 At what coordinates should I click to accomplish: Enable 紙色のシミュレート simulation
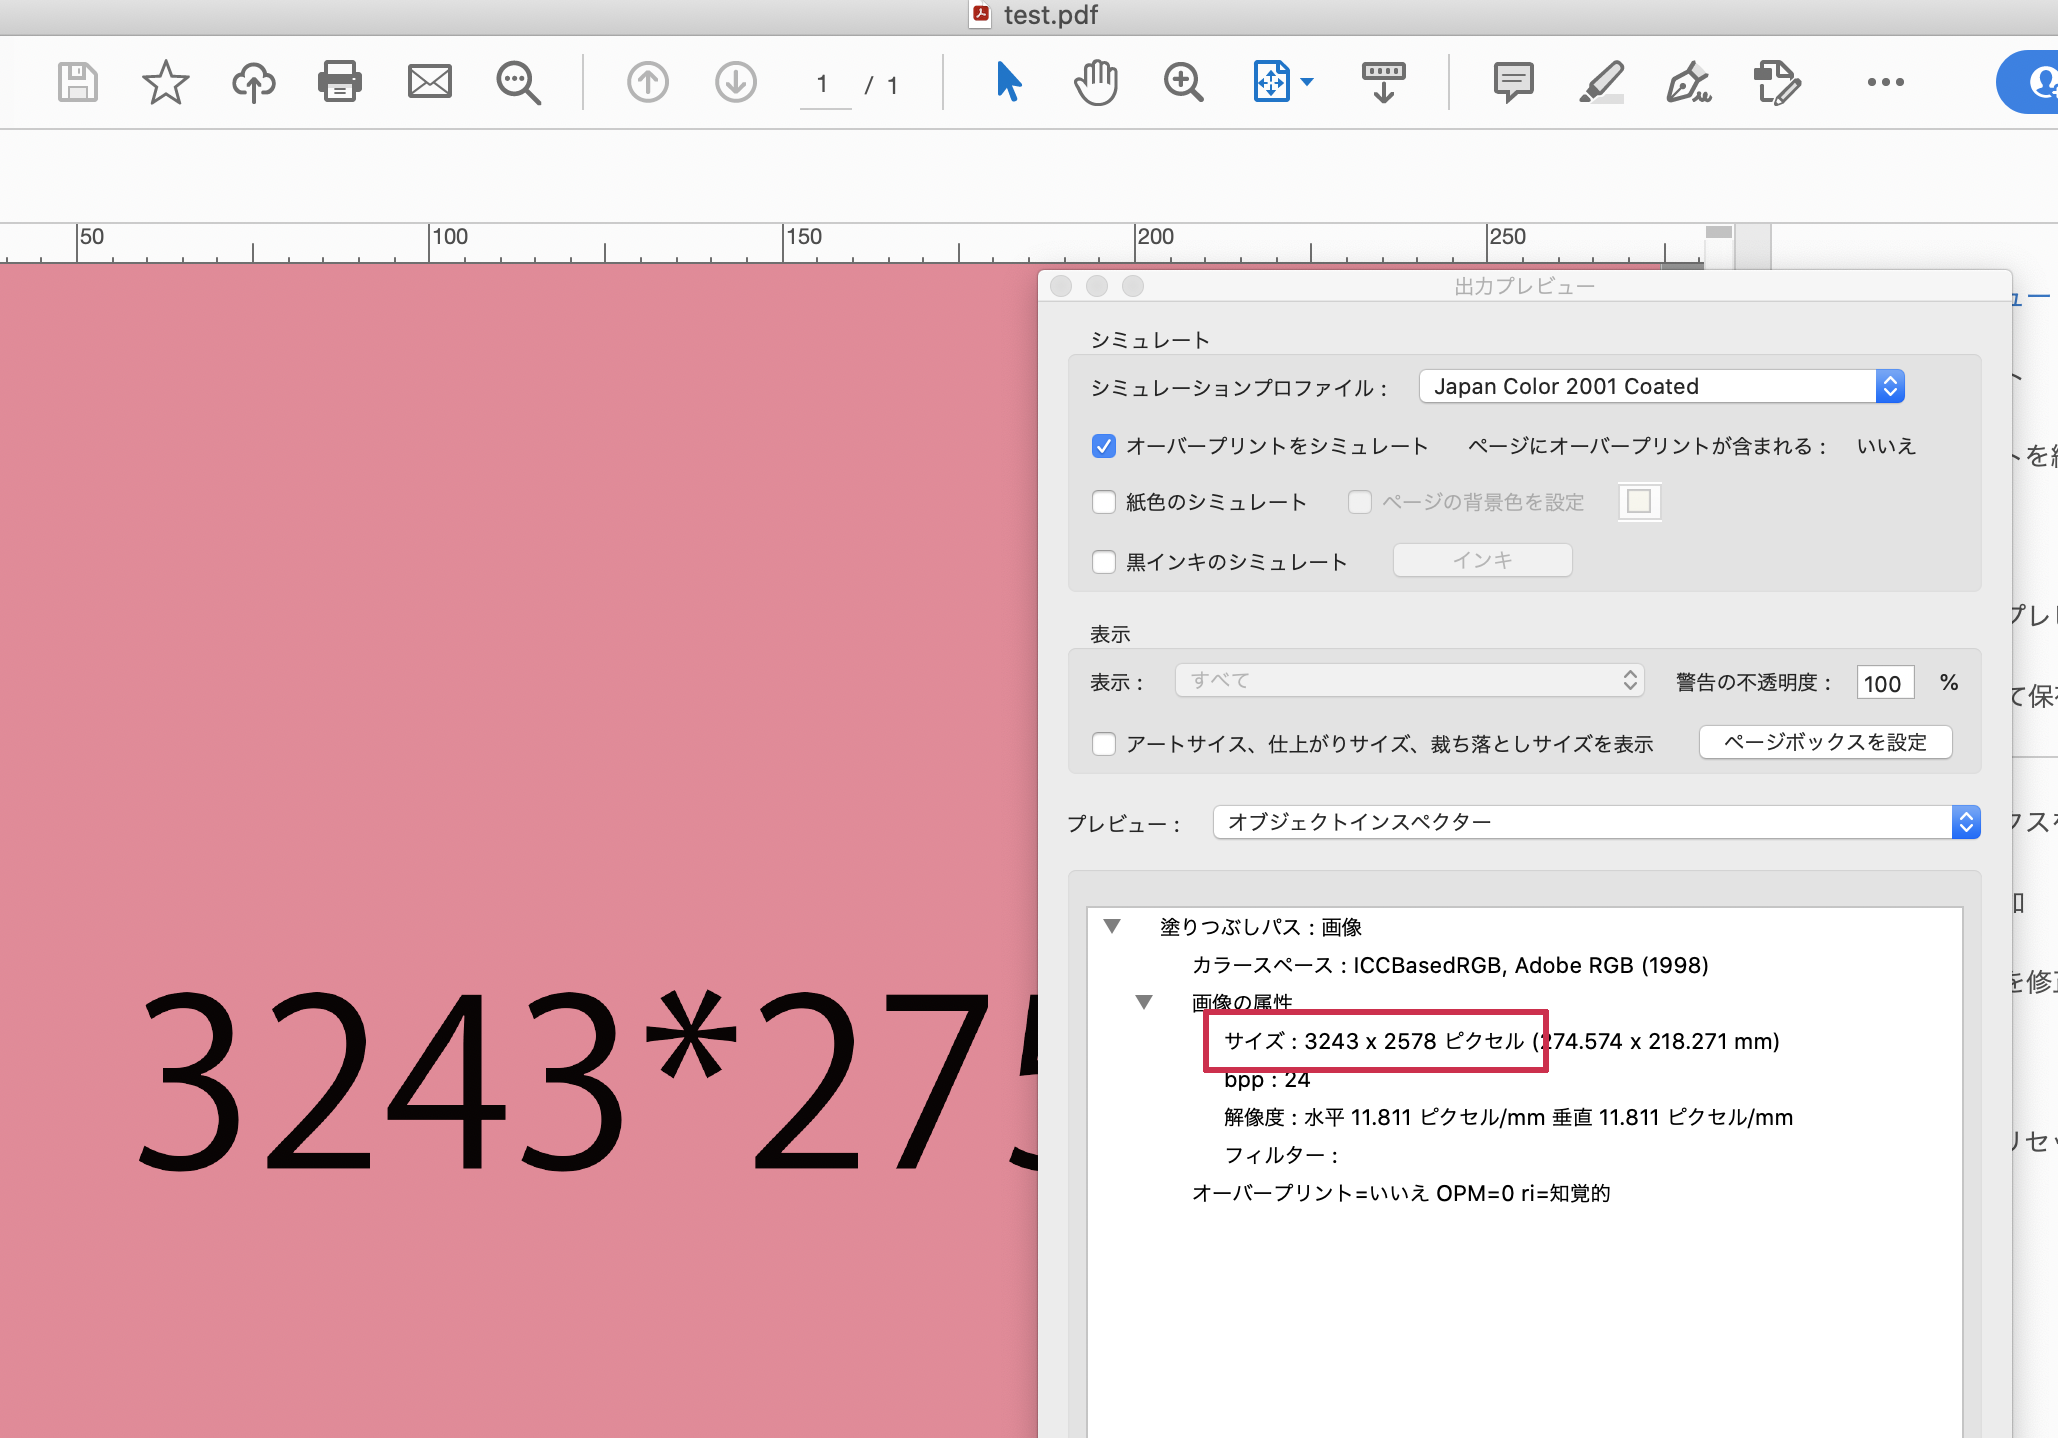(x=1103, y=502)
